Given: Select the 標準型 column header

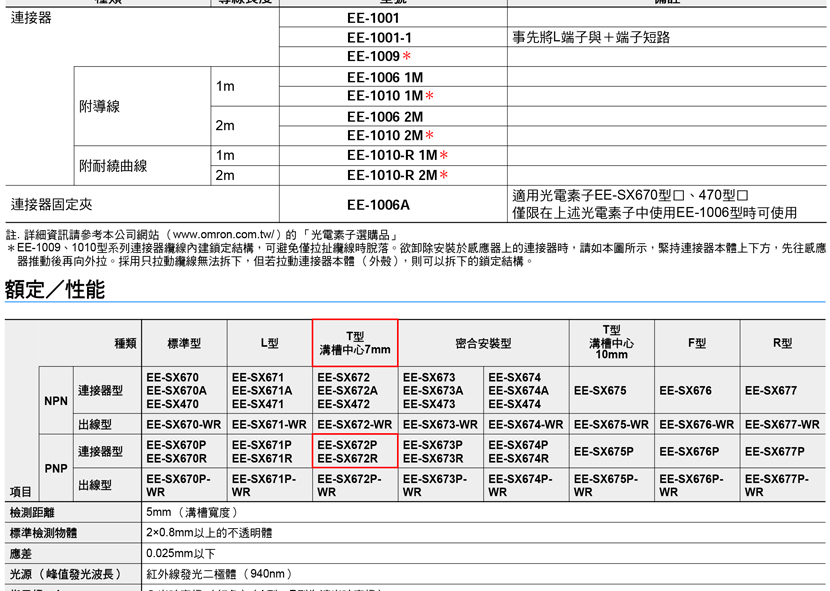Looking at the screenshot, I should 184,344.
